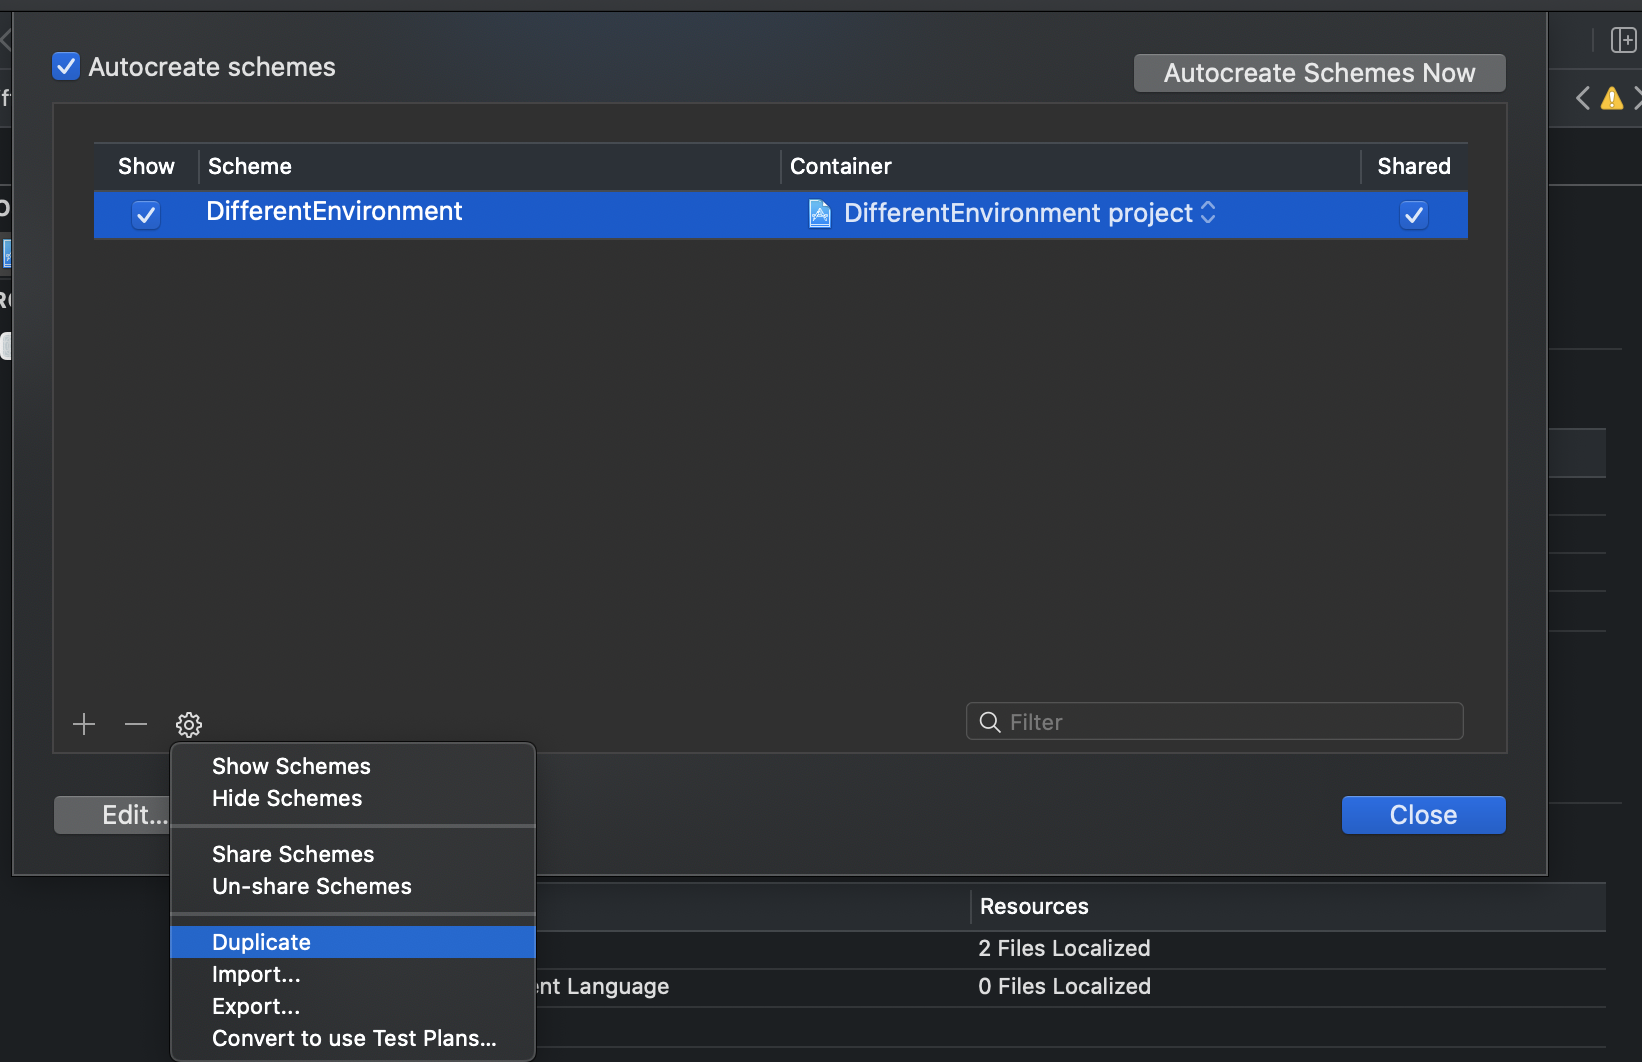
Task: Click the gear actions icon
Action: point(189,724)
